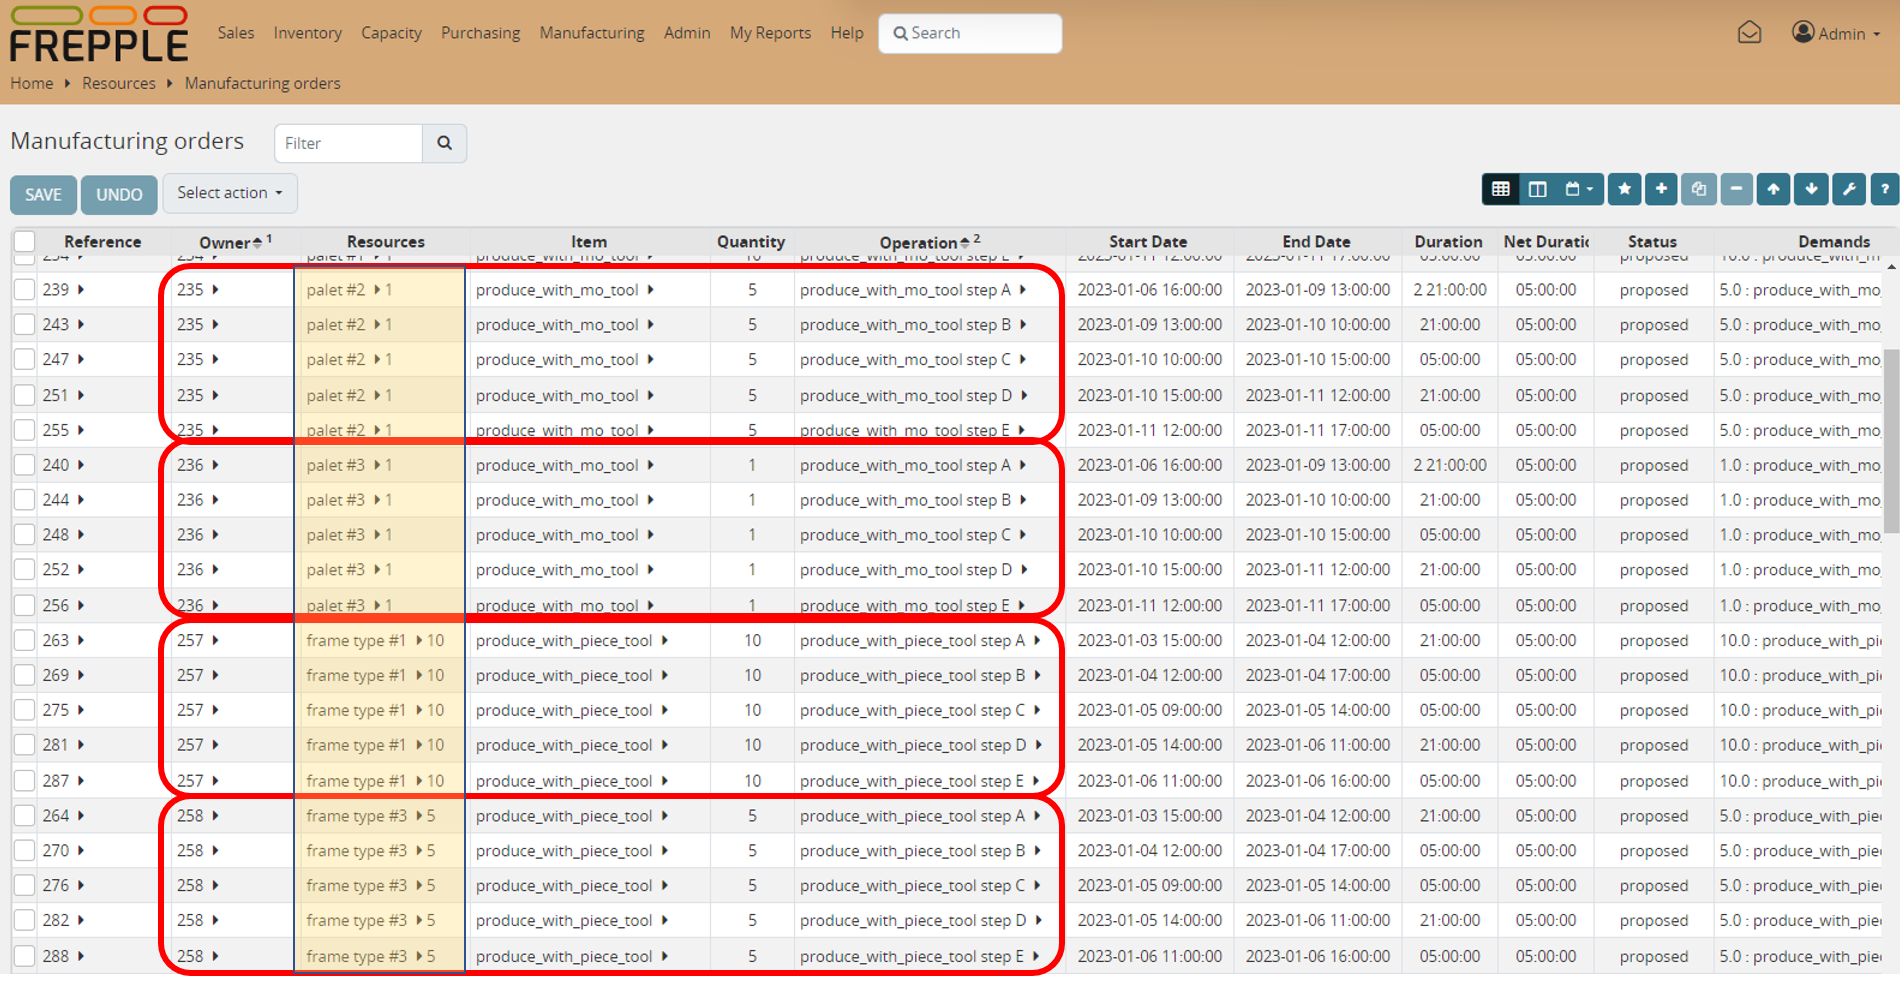The height and width of the screenshot is (982, 1900).
Task: Switch to the table grid view icon
Action: 1500,189
